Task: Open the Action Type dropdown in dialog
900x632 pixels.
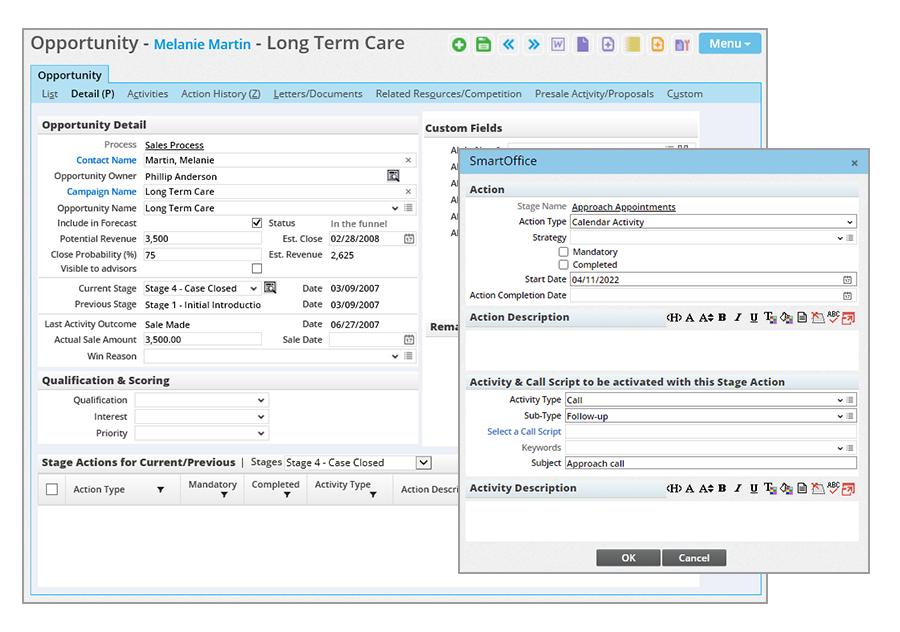Action: (x=849, y=222)
